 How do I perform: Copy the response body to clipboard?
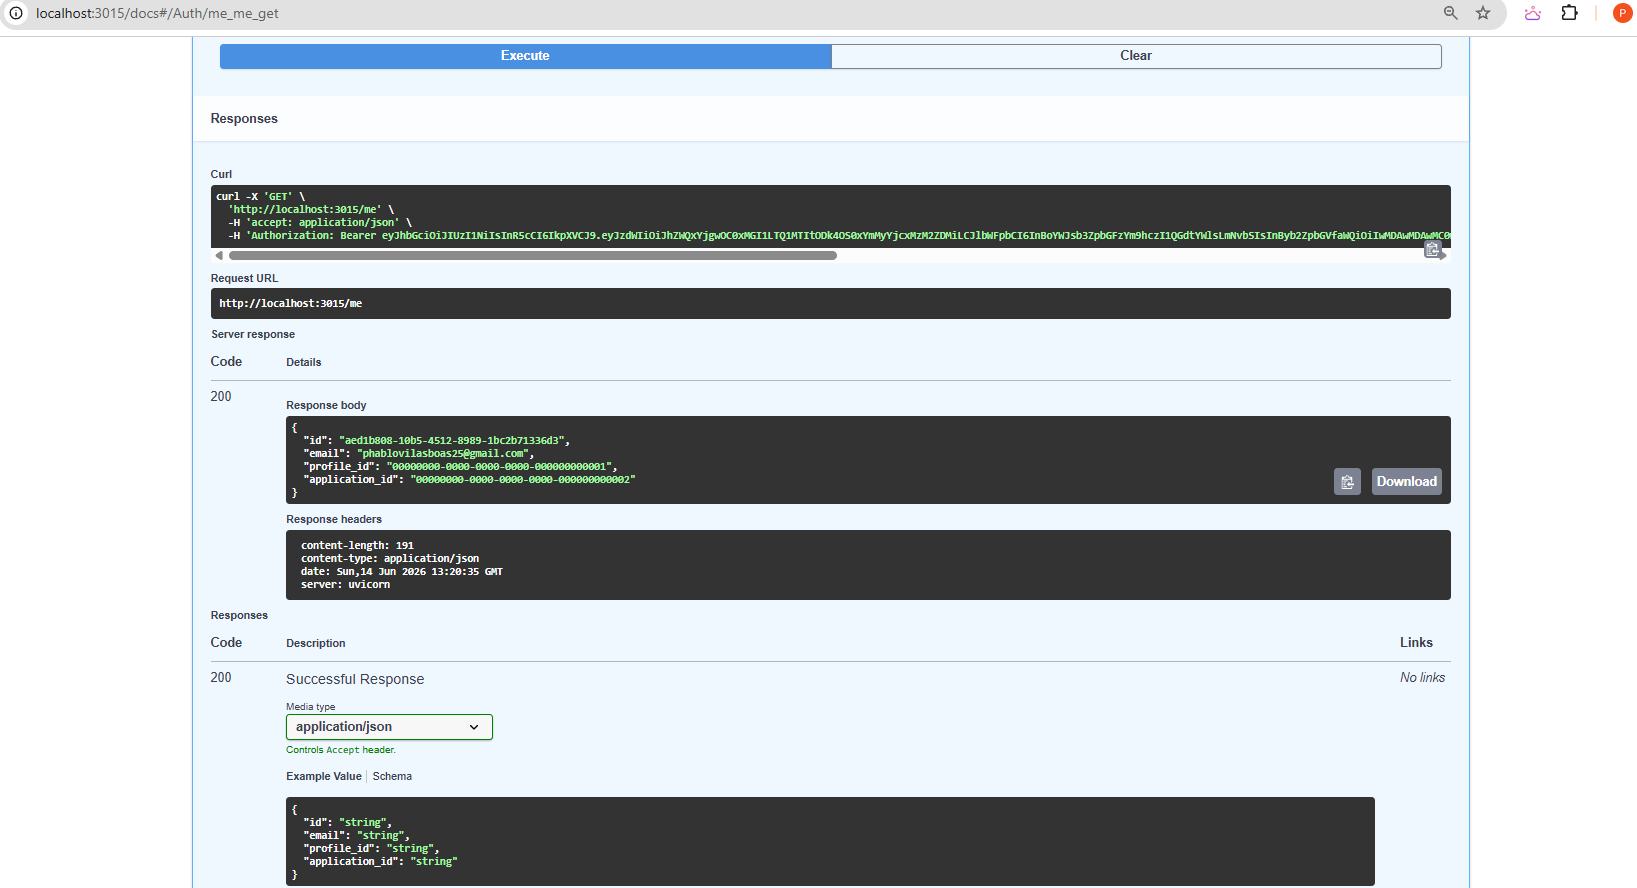1347,482
